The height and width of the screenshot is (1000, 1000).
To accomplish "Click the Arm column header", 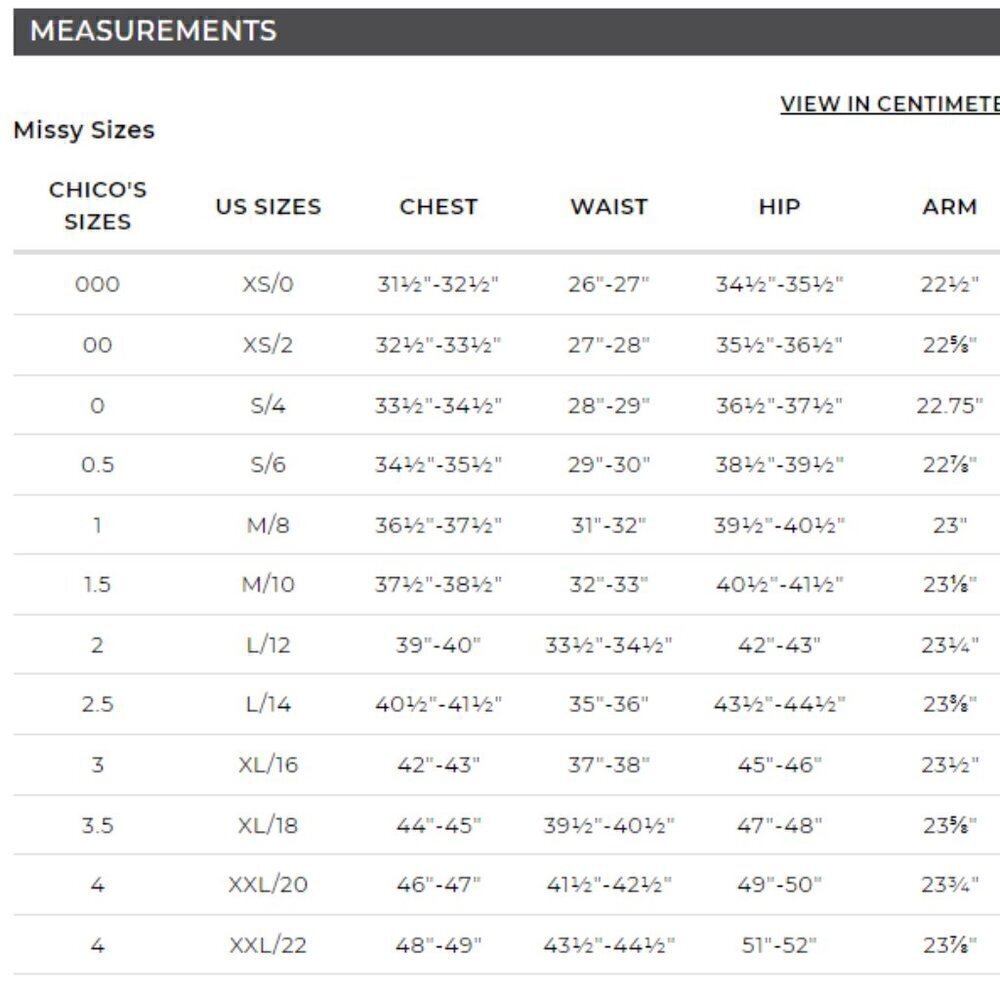I will pyautogui.click(x=950, y=207).
